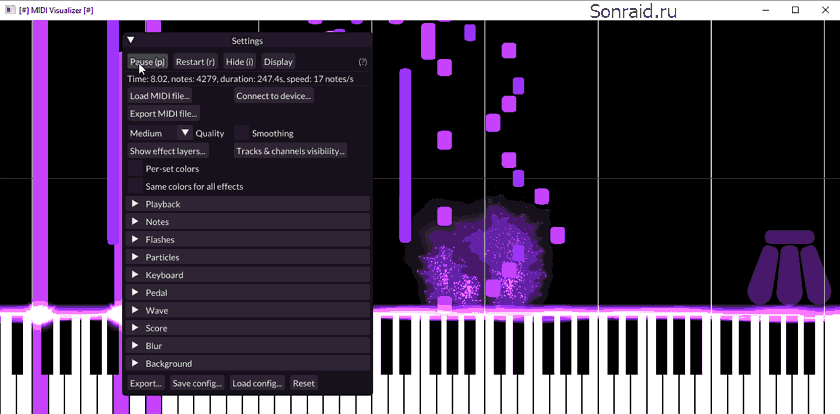Expand the Particles section

tap(248, 257)
